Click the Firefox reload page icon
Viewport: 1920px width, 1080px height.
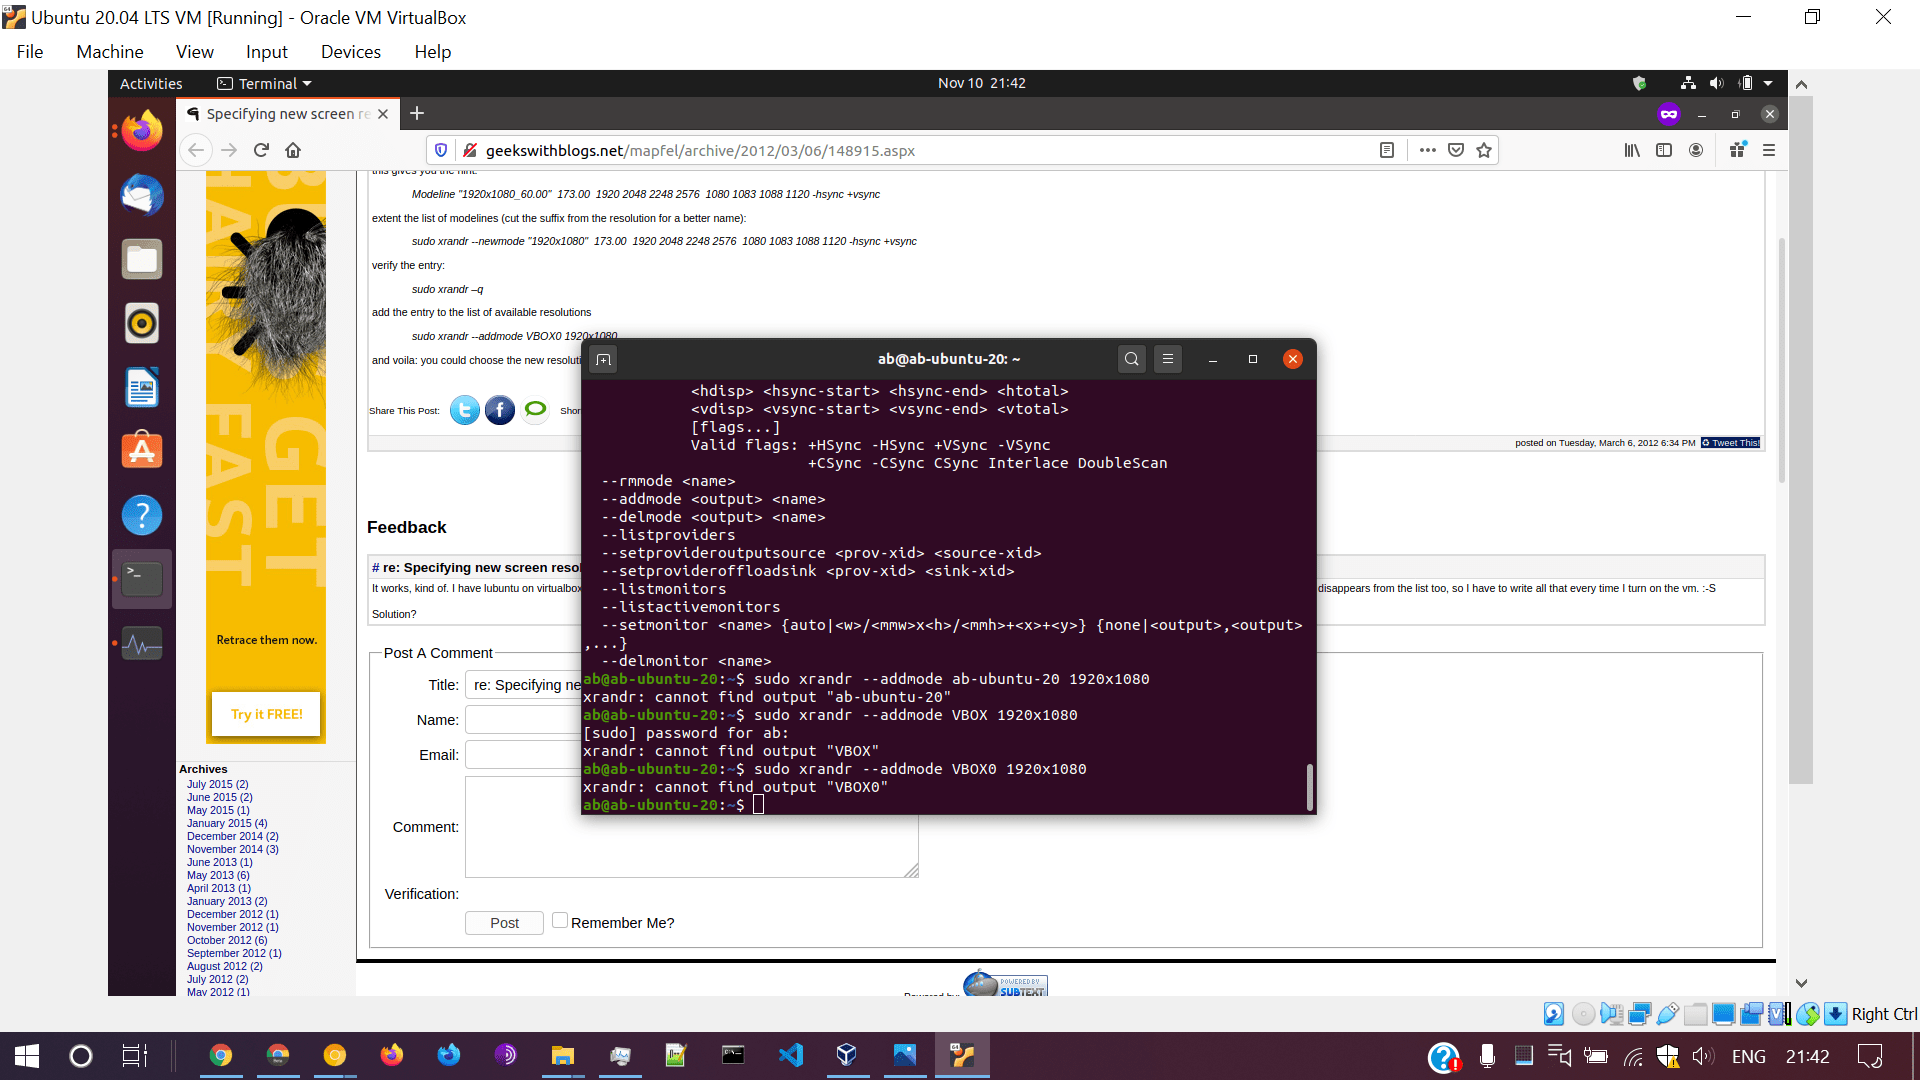261,150
